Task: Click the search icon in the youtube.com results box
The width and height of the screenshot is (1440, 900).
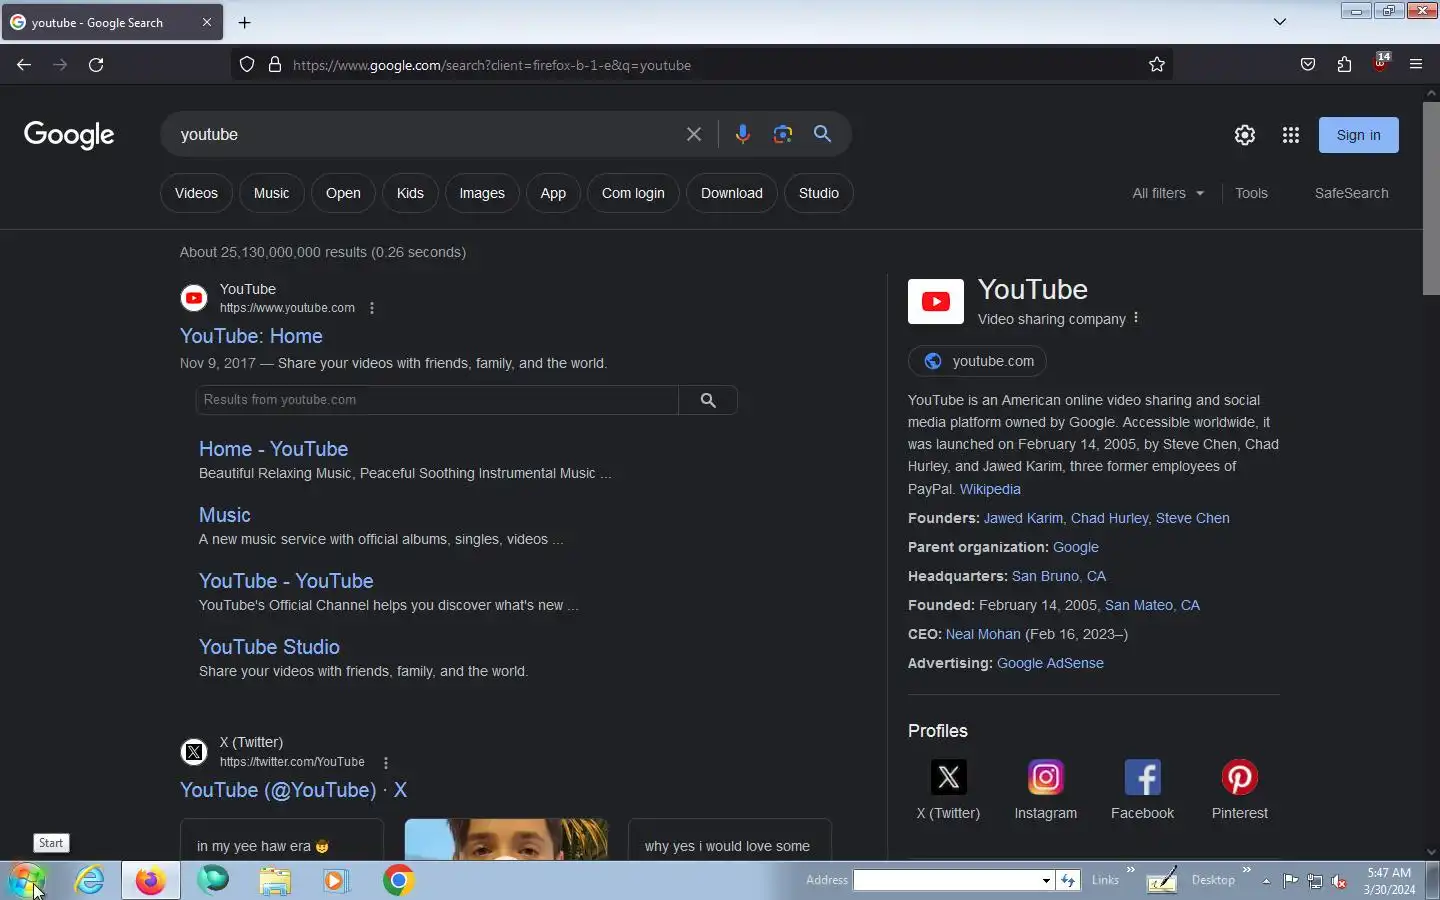Action: [x=708, y=400]
